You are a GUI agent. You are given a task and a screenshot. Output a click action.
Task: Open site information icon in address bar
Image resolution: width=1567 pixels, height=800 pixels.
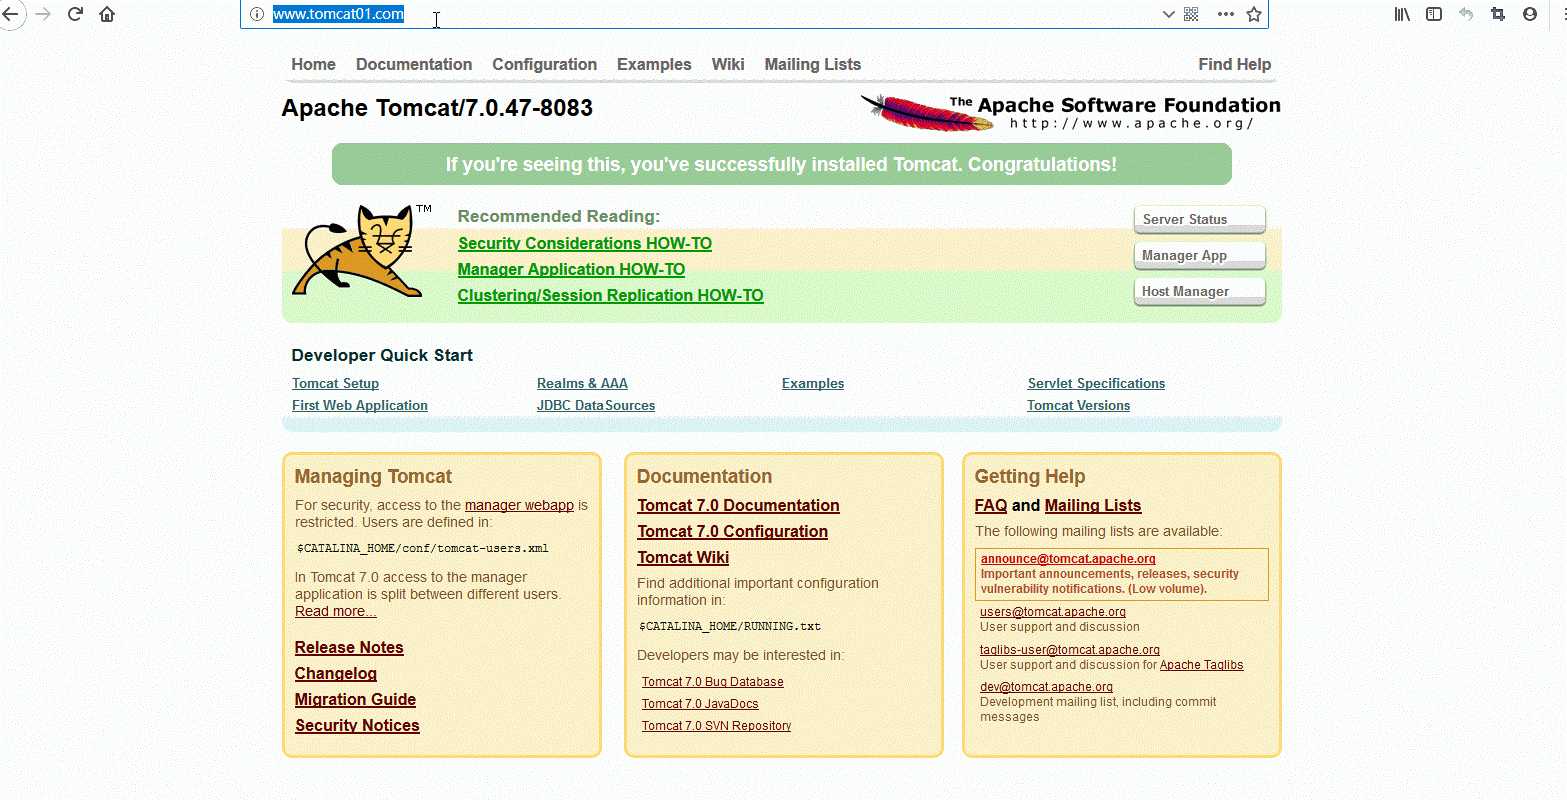pos(256,14)
